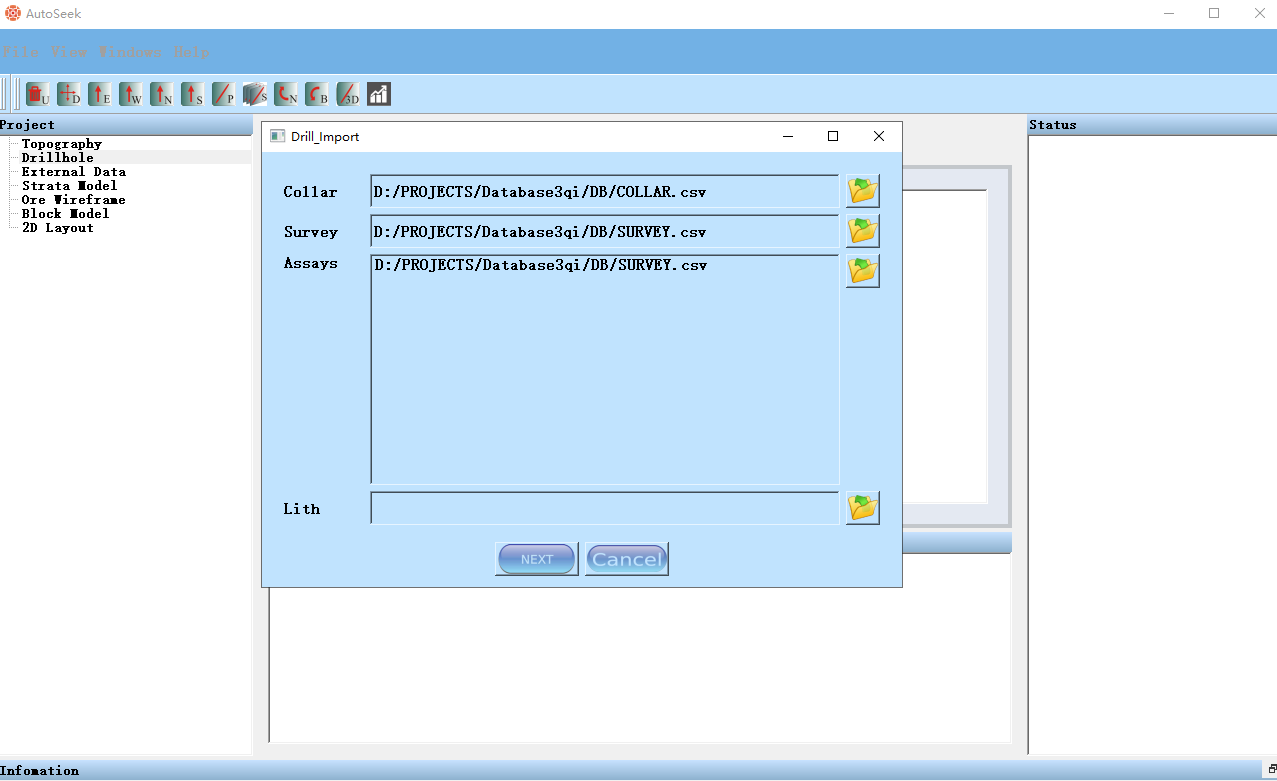Open folder browser for Assays files
1277x781 pixels.
coord(862,270)
